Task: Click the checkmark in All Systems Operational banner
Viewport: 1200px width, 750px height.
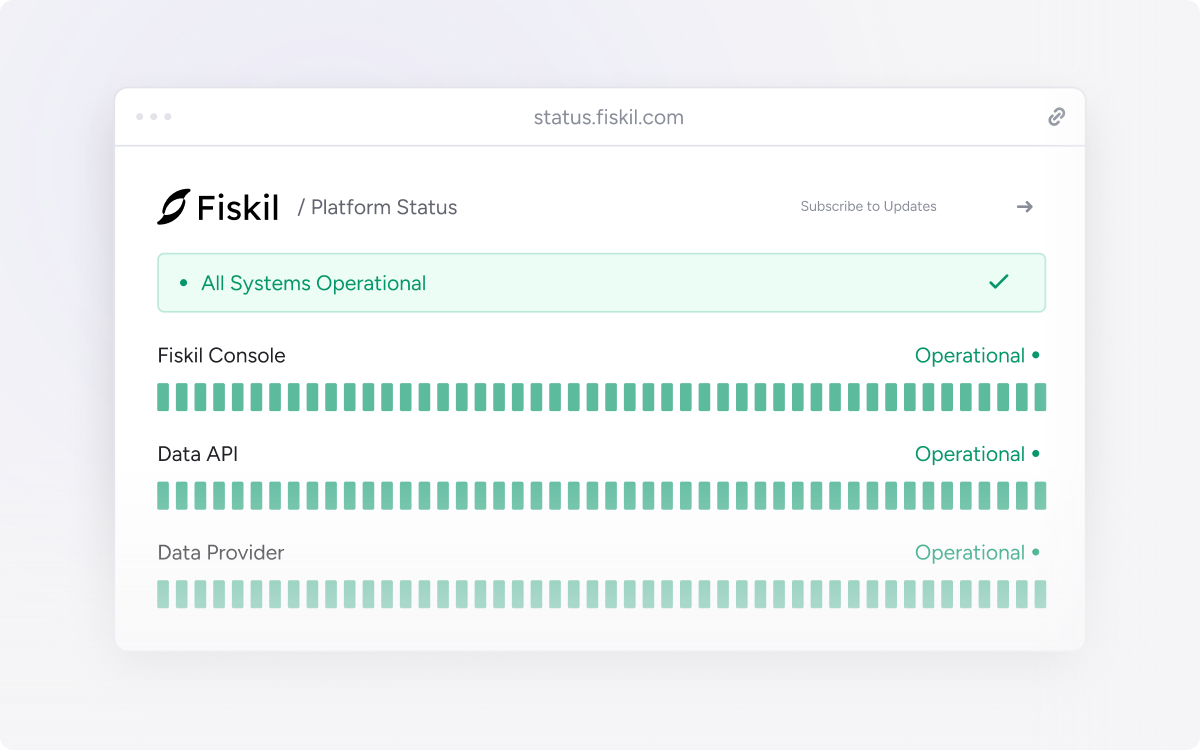Action: 998,282
